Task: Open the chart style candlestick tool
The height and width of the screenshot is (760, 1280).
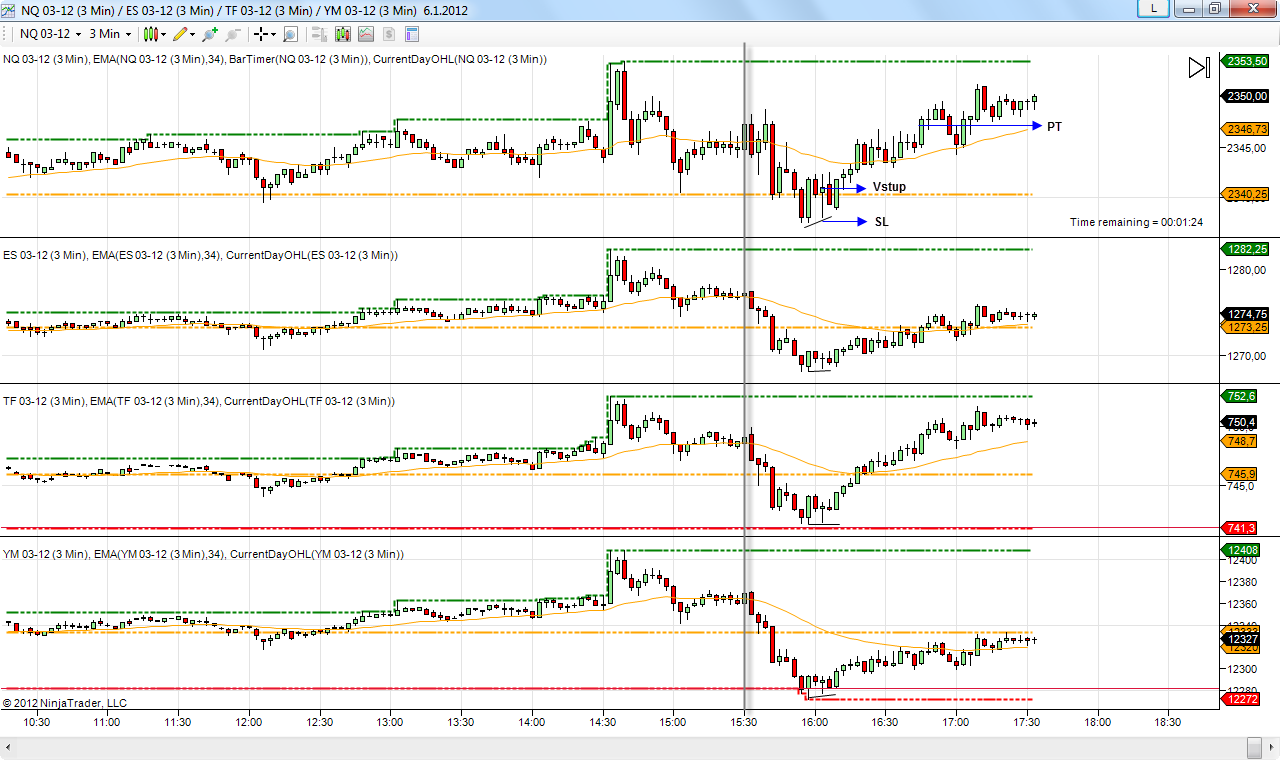Action: click(151, 34)
